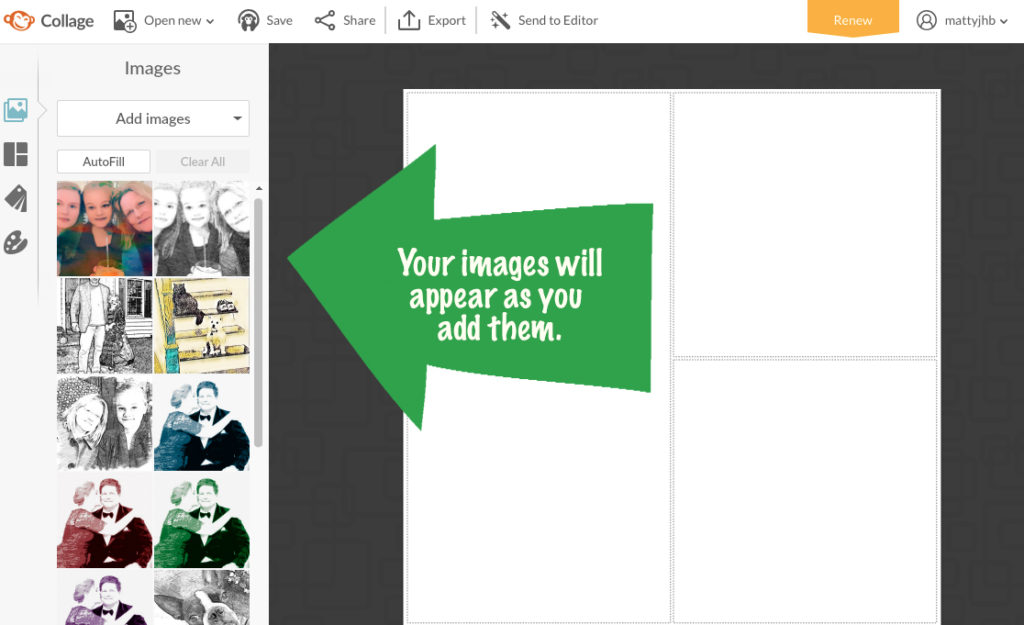Click the Collage title text
Viewport: 1024px width, 625px height.
click(67, 21)
